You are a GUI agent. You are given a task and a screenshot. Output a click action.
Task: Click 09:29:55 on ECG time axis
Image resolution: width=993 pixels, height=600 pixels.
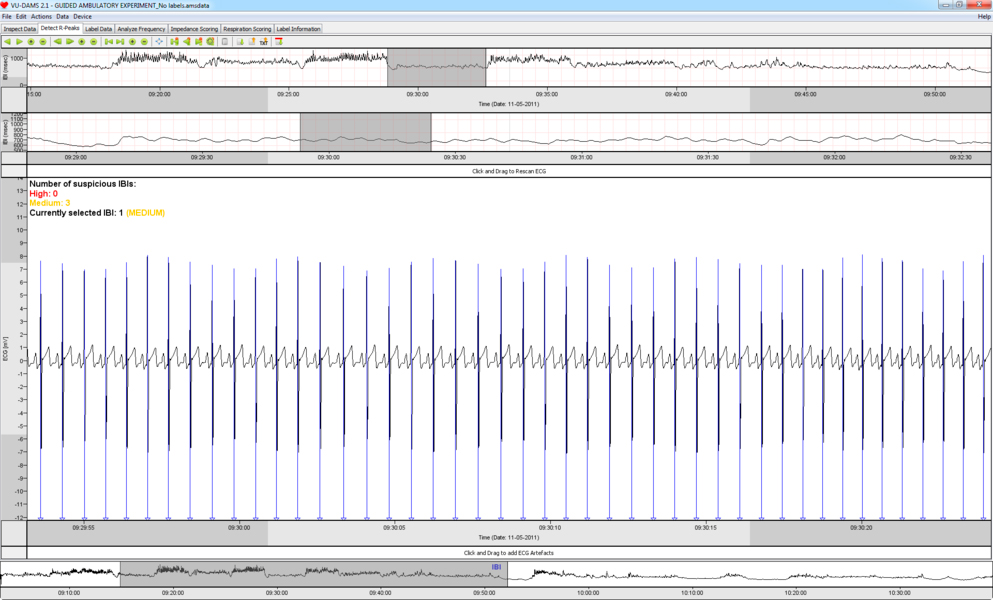(83, 527)
